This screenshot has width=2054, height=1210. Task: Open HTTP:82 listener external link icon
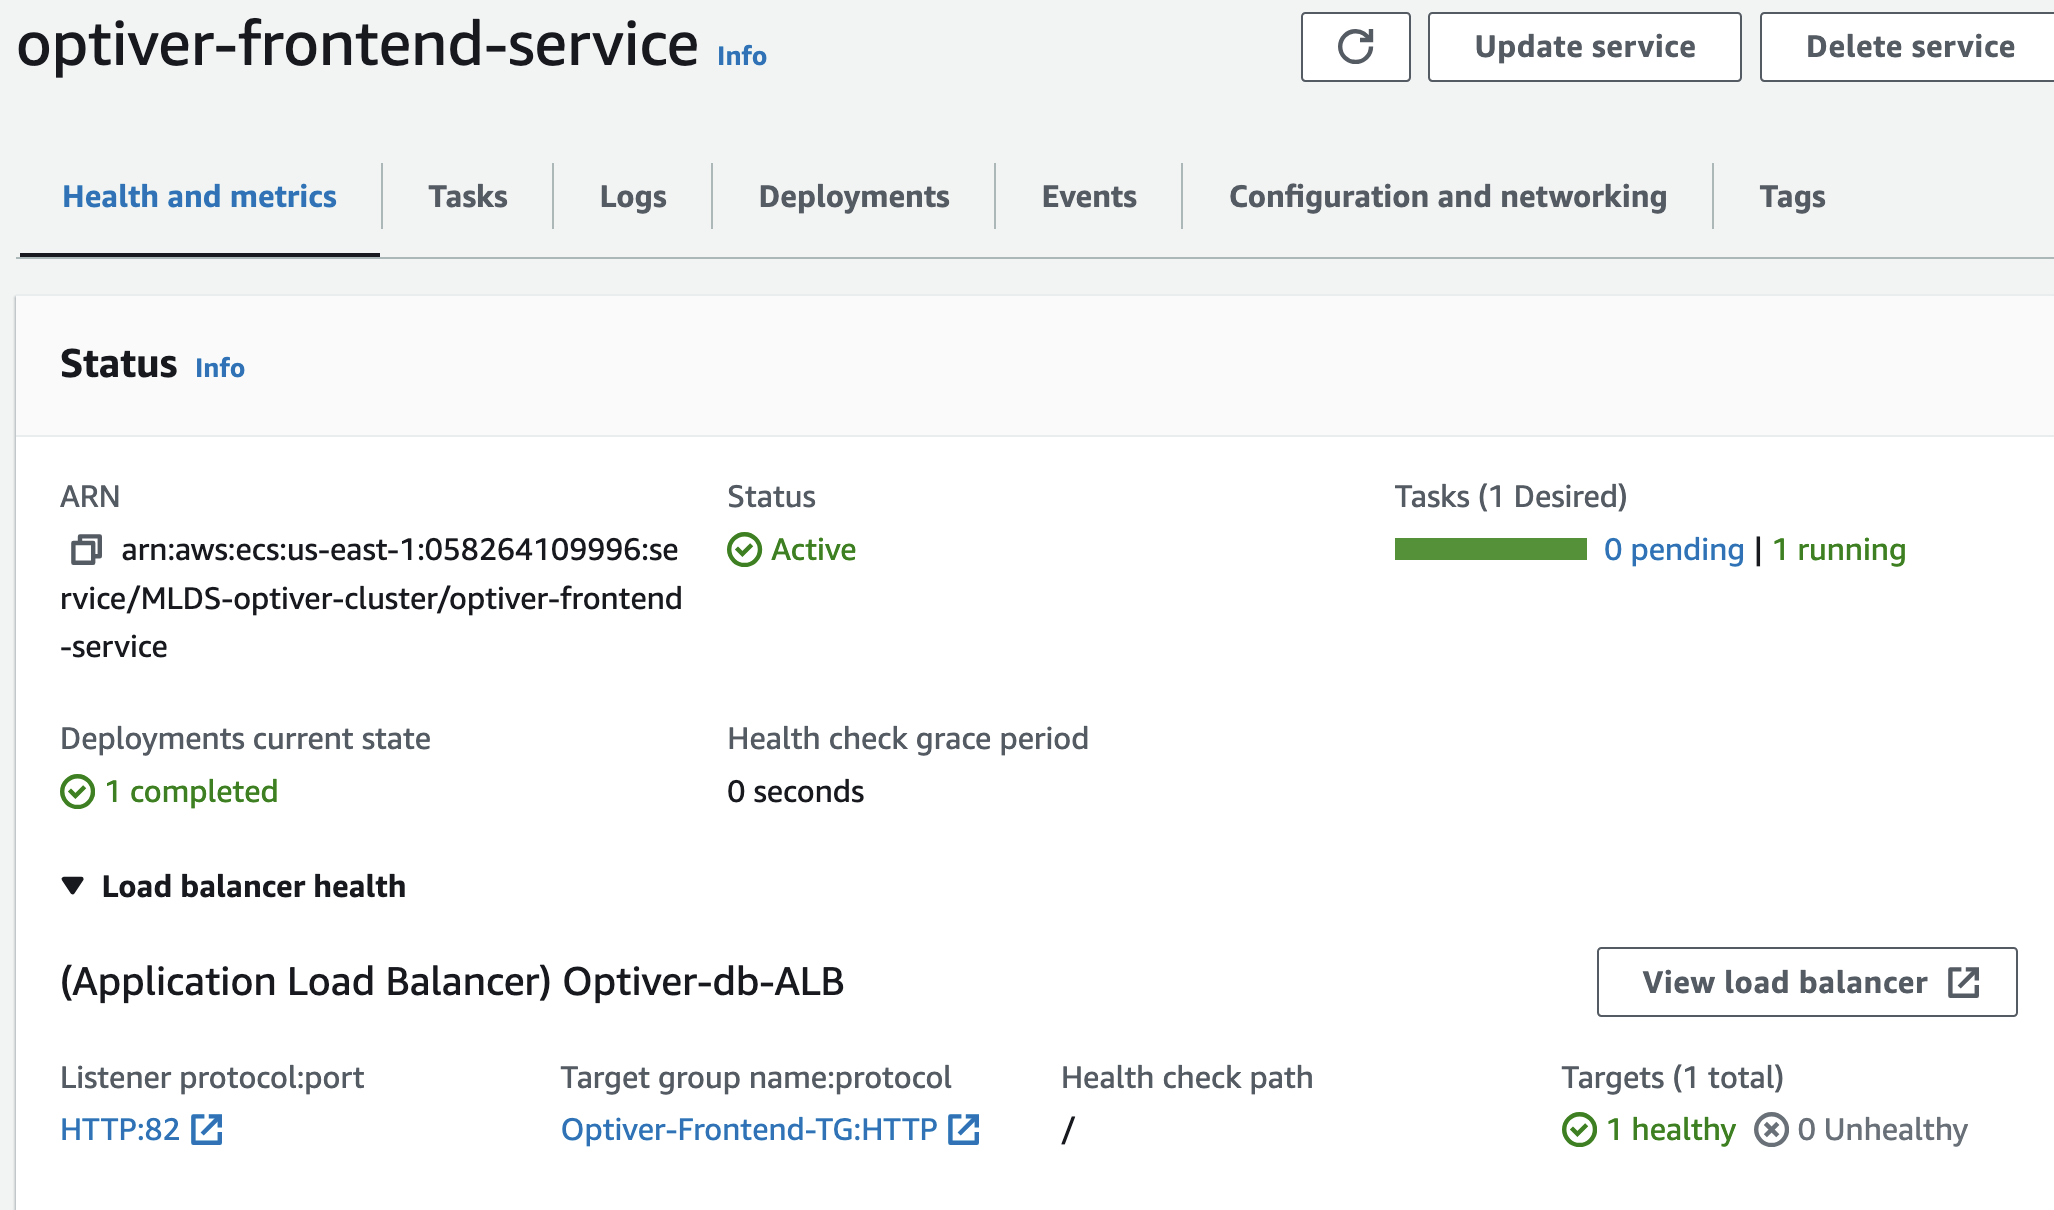[207, 1129]
